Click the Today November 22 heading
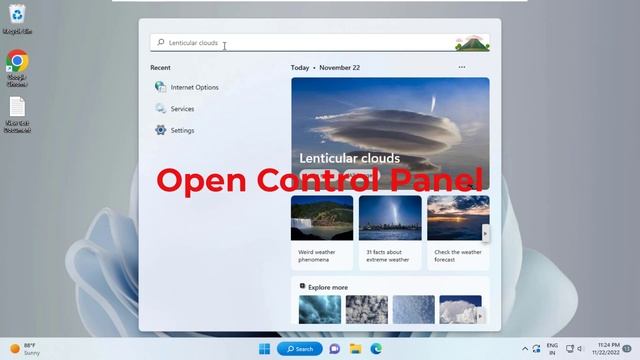 point(325,68)
